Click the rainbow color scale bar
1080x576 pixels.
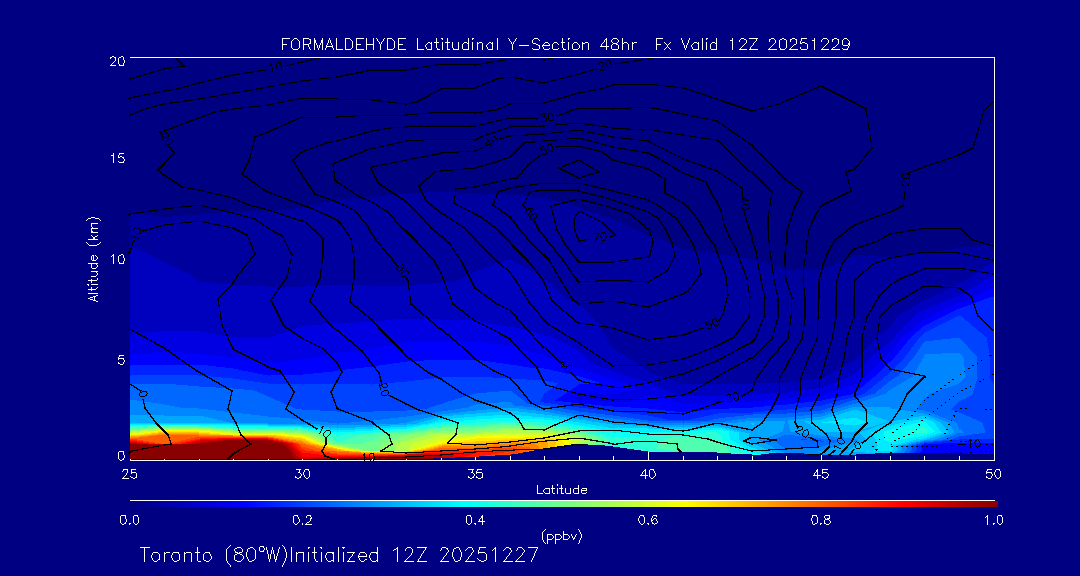pyautogui.click(x=563, y=504)
